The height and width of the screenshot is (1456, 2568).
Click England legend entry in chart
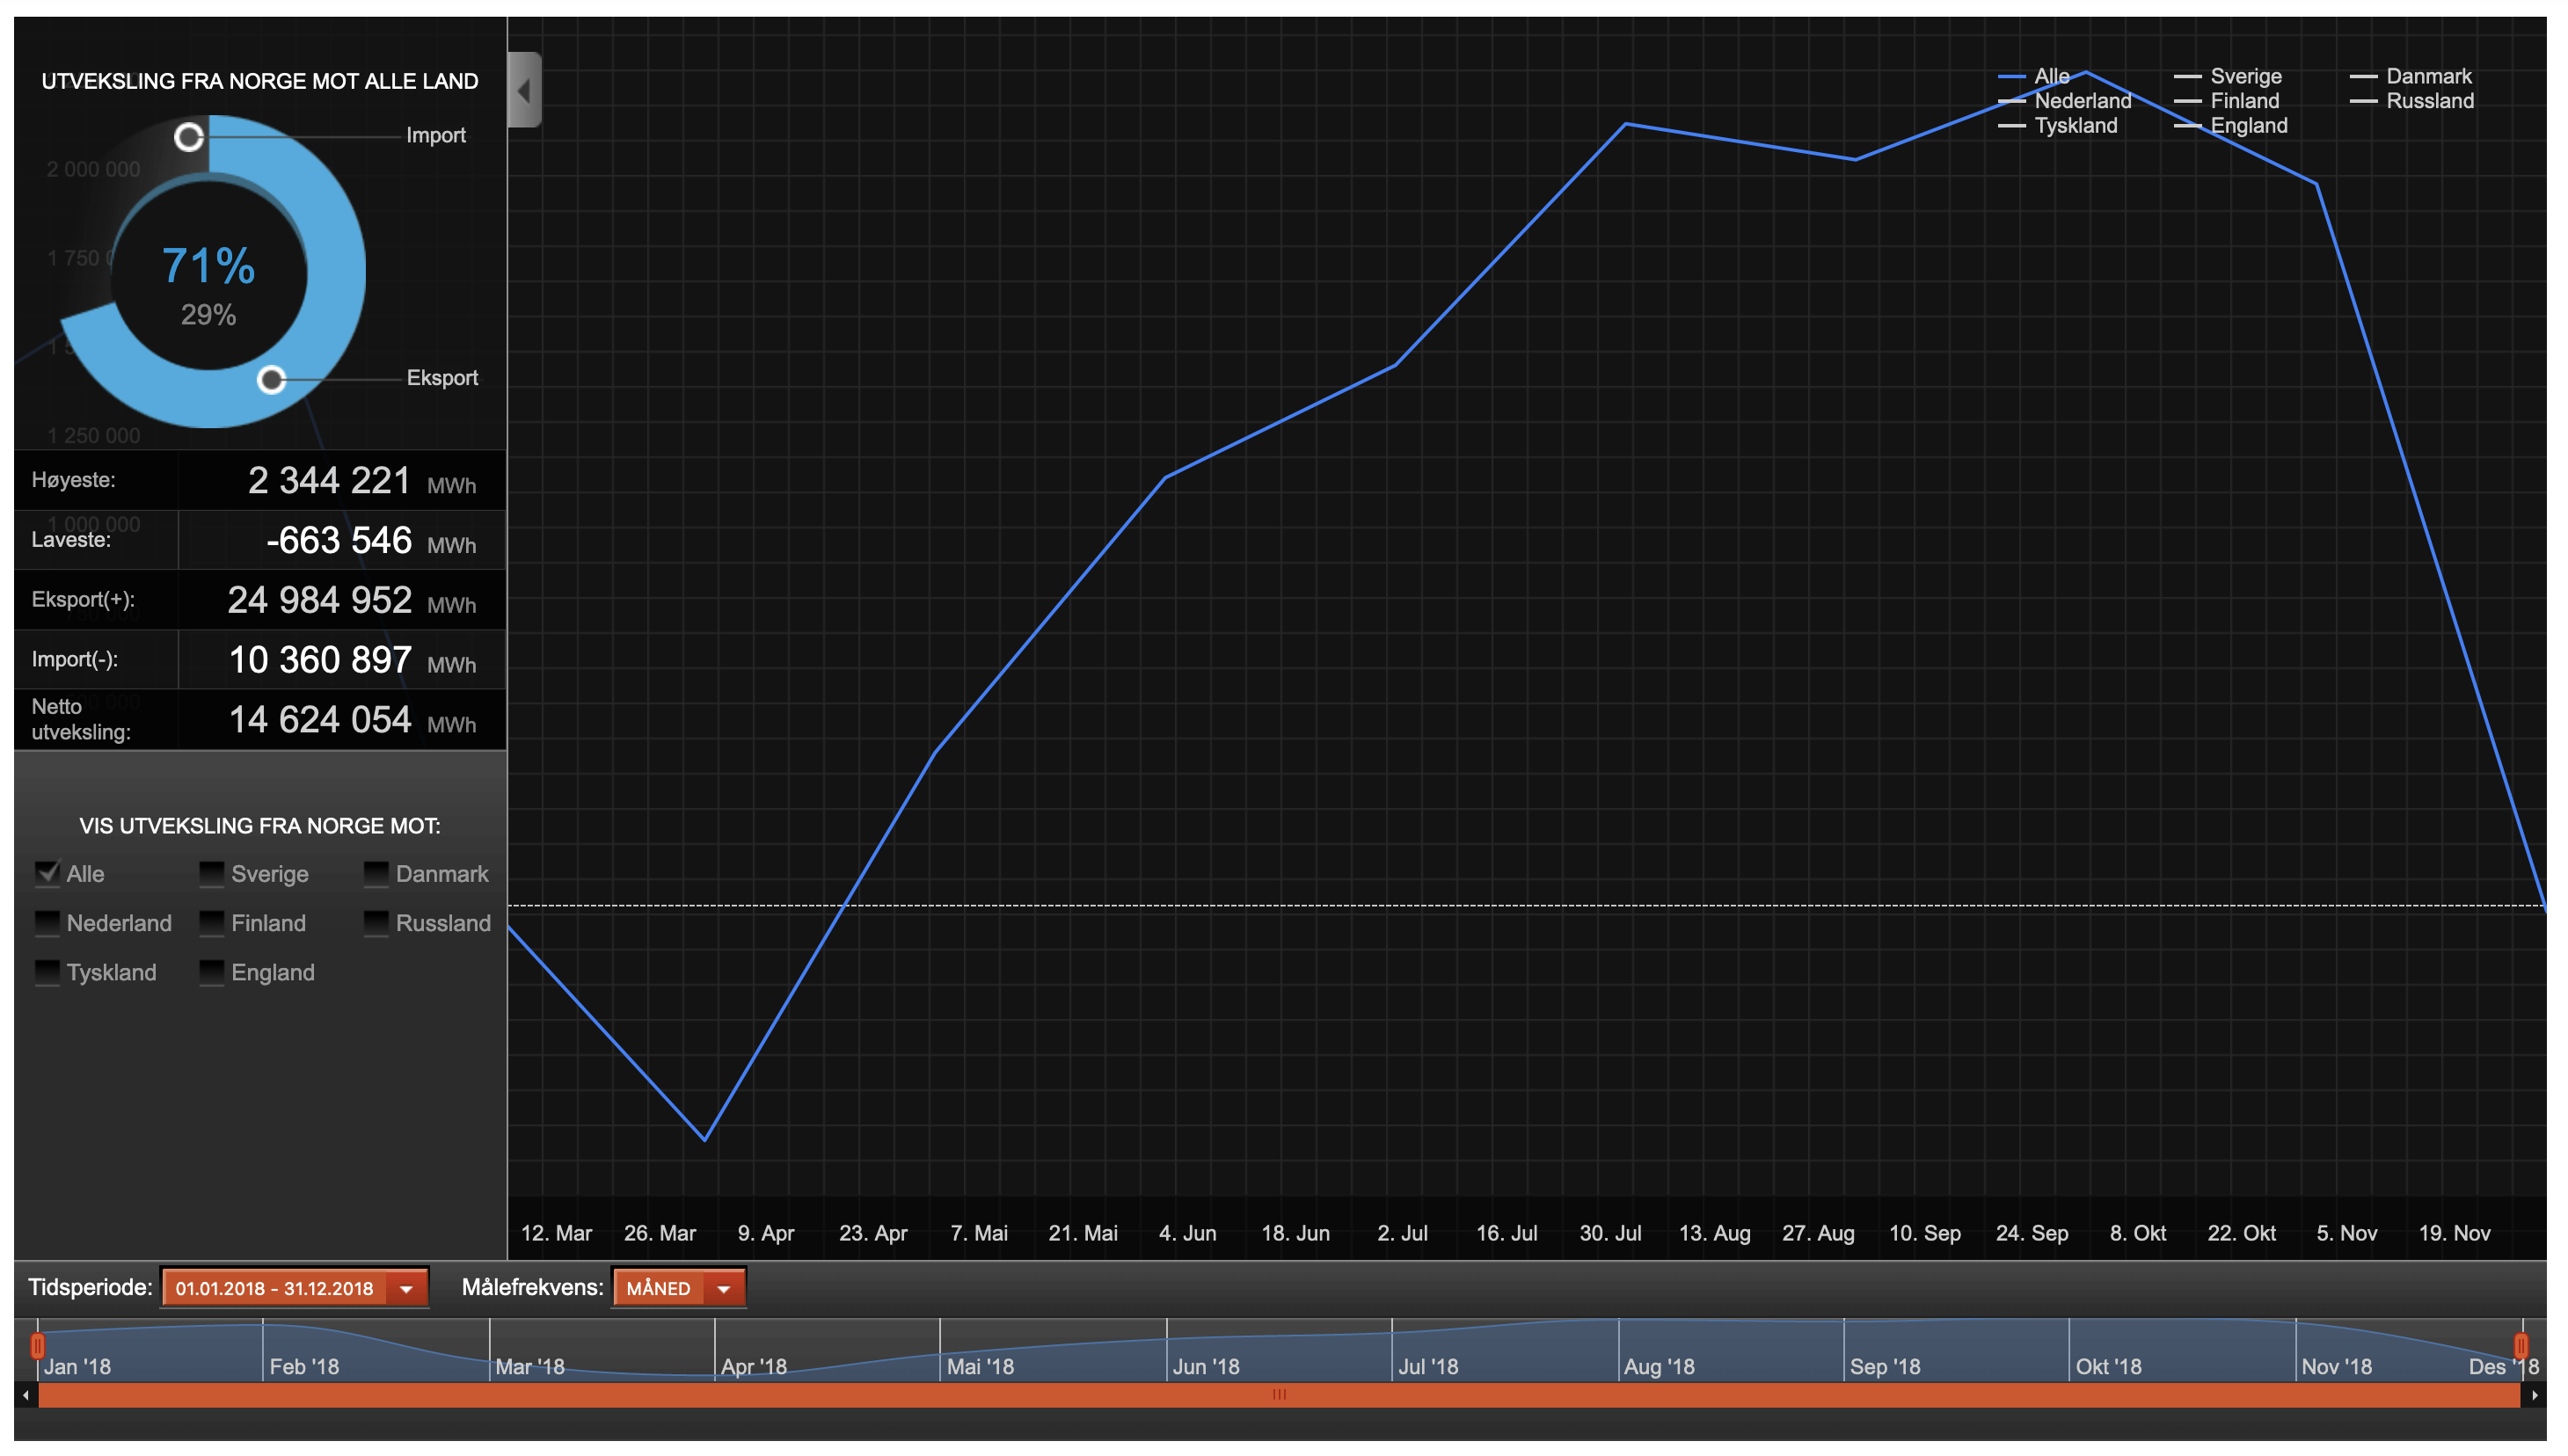coord(2247,126)
